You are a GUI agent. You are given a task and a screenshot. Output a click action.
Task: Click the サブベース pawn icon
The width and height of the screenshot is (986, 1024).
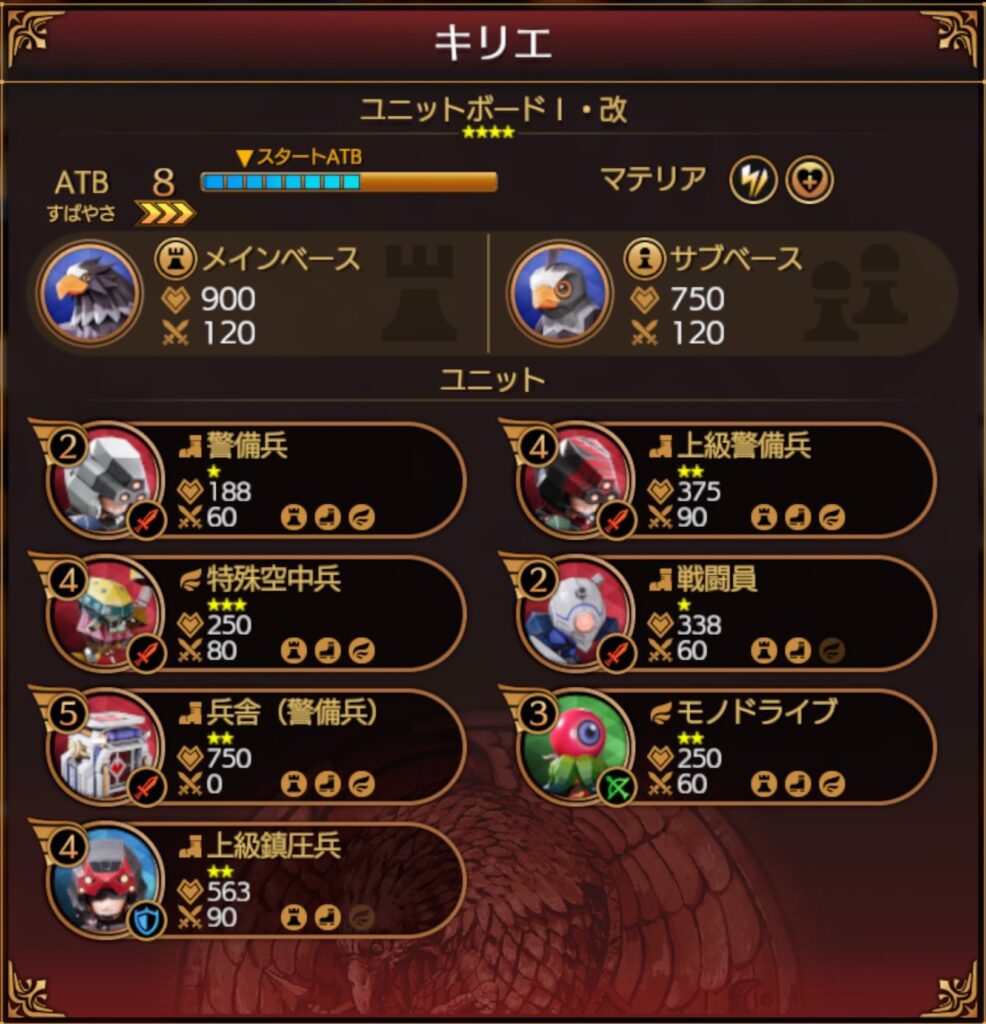coord(644,257)
